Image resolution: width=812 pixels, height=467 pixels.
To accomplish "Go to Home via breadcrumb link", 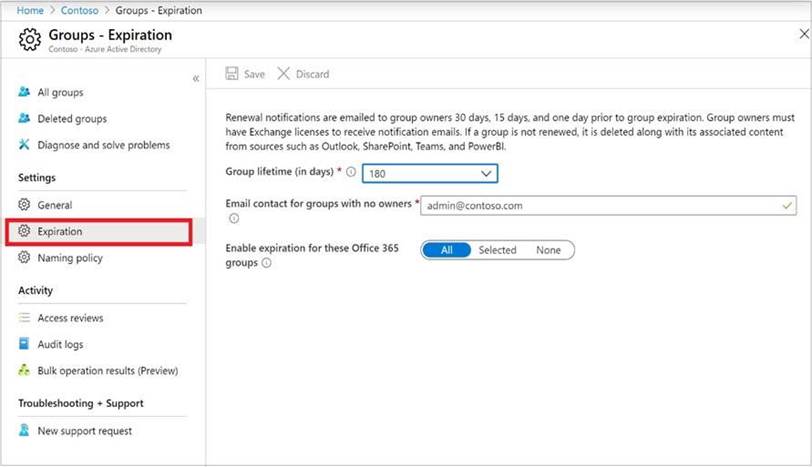I will click(x=30, y=10).
